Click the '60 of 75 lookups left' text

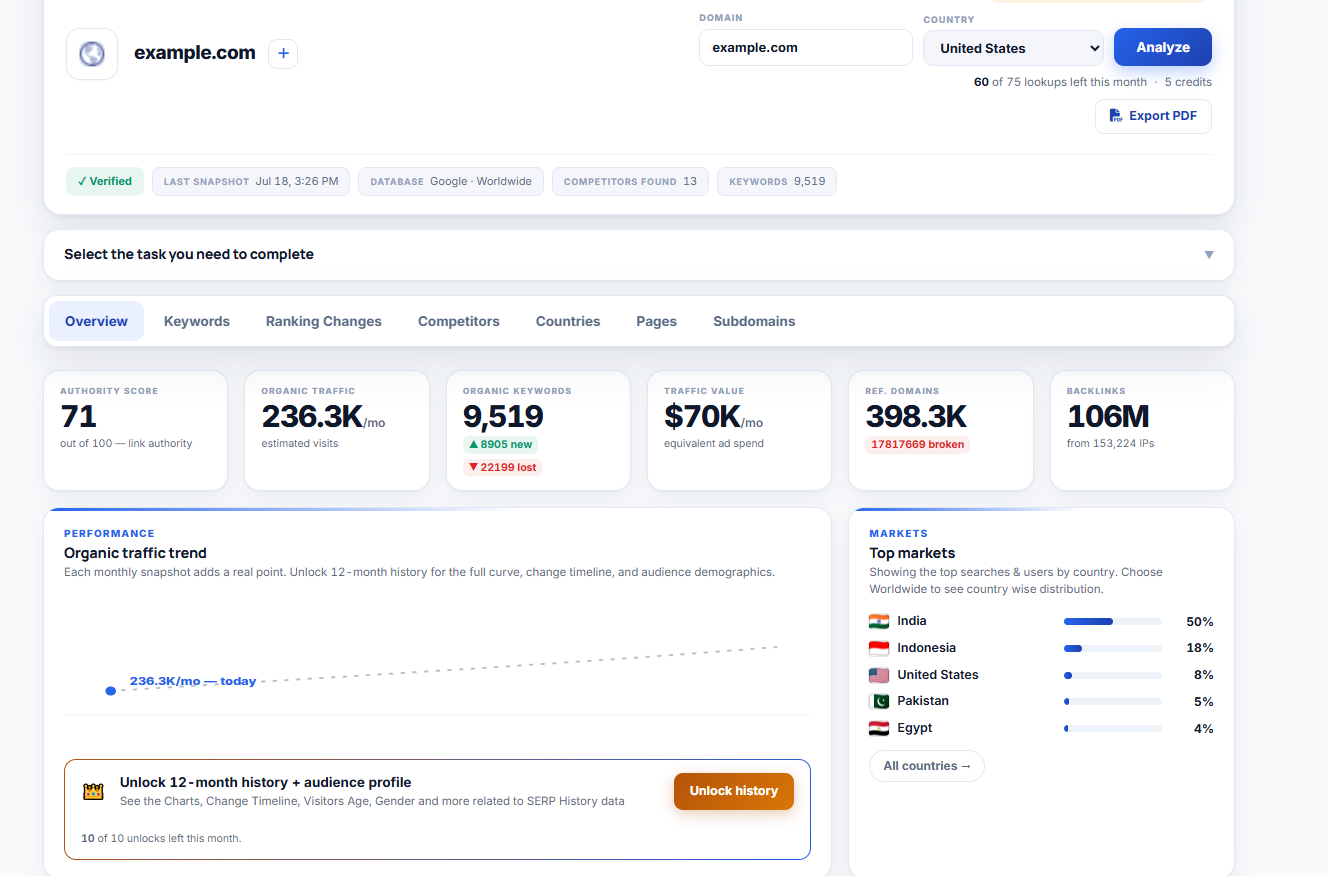1060,82
